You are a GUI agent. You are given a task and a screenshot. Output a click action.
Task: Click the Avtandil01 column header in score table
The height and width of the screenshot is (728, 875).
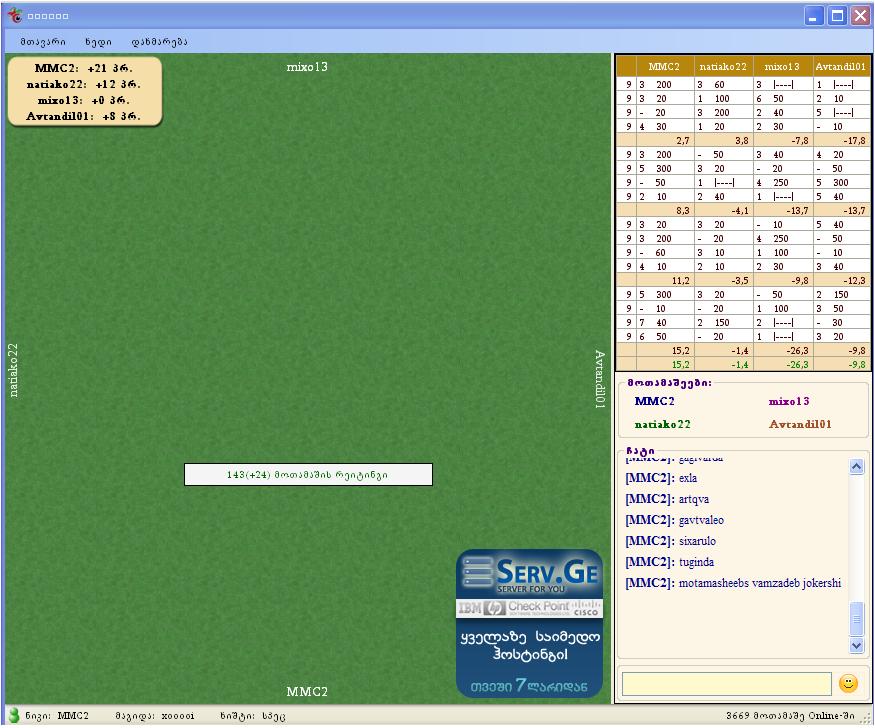[x=840, y=66]
